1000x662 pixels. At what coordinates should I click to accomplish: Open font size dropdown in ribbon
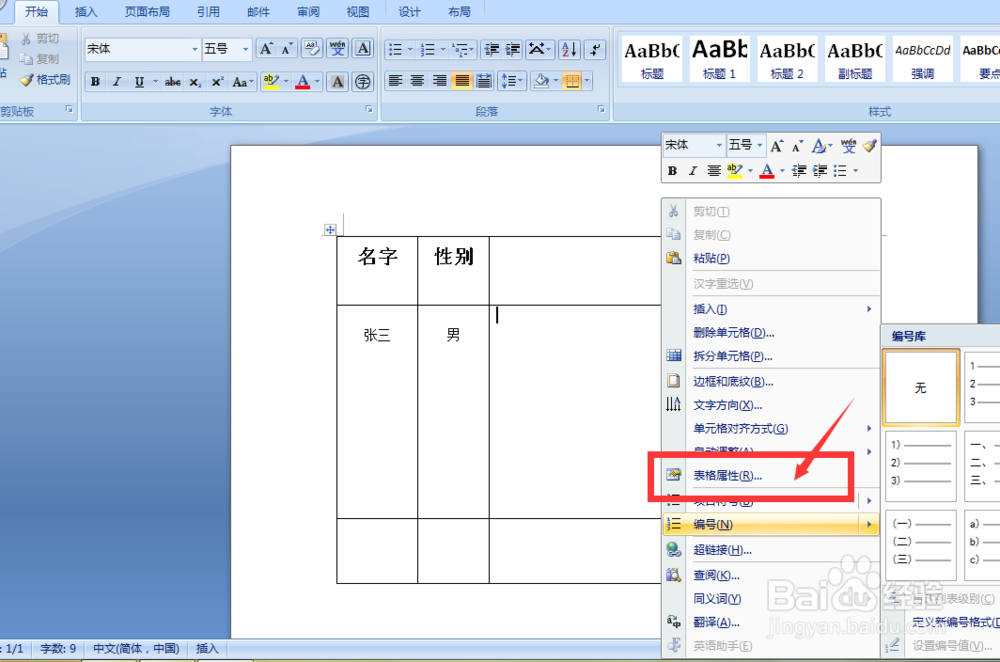tap(245, 49)
